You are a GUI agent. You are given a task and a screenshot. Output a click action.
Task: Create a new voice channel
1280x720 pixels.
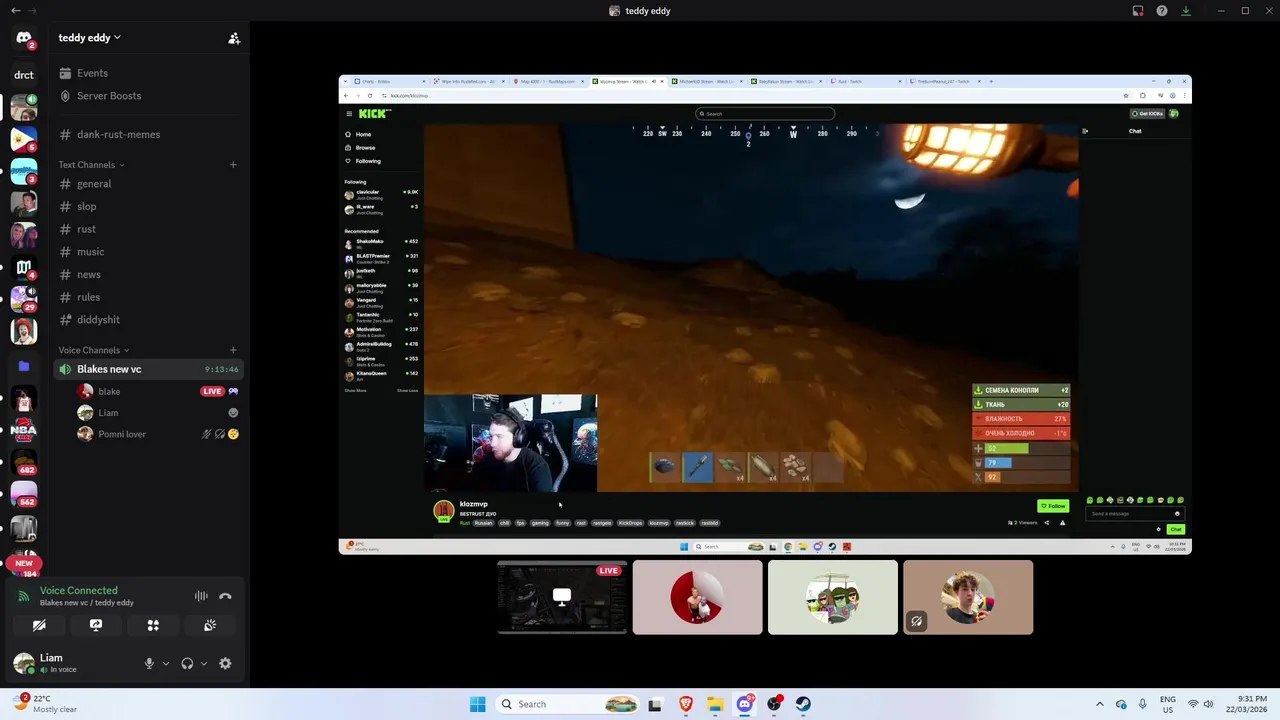tap(233, 350)
